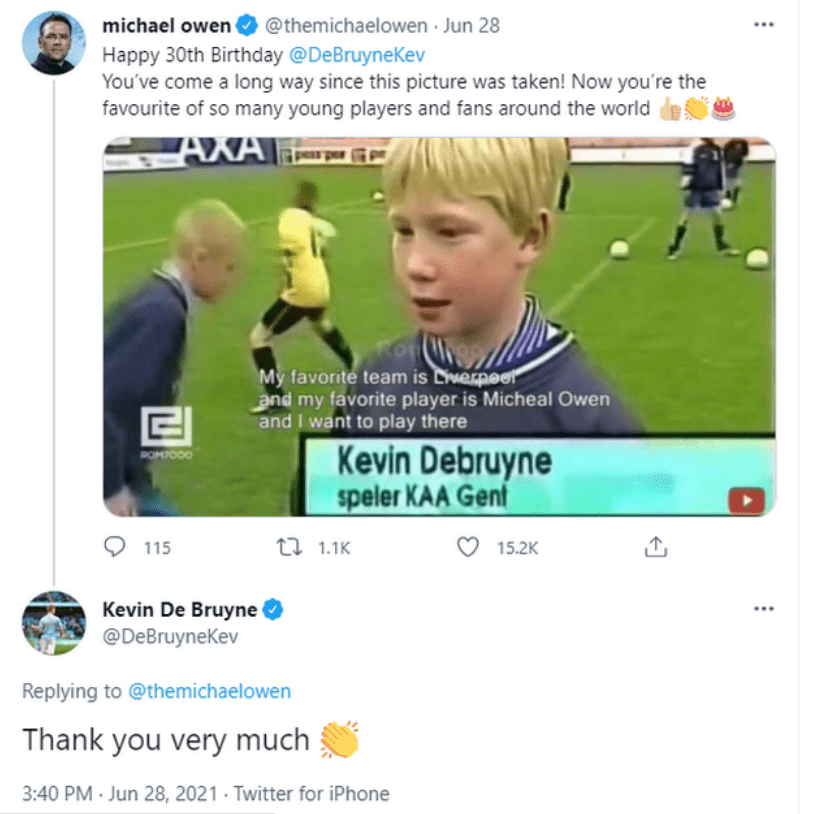Open the three-dot menu on Kevin De Bruyne's reply

pyautogui.click(x=764, y=608)
